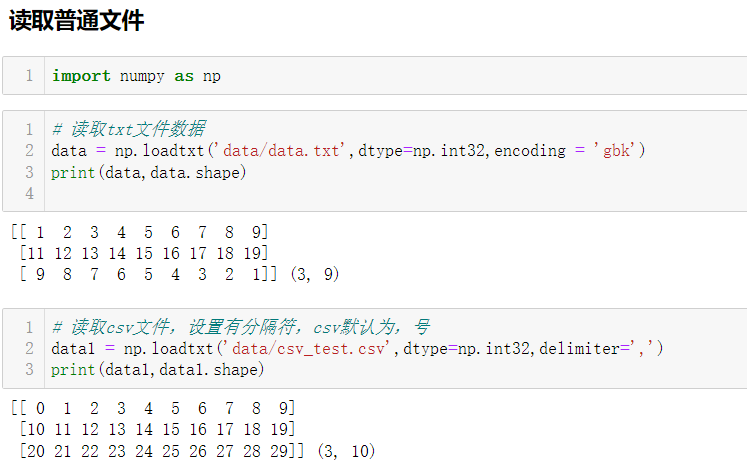Click the 'print(data1,data1.shape)' line

pos(157,370)
